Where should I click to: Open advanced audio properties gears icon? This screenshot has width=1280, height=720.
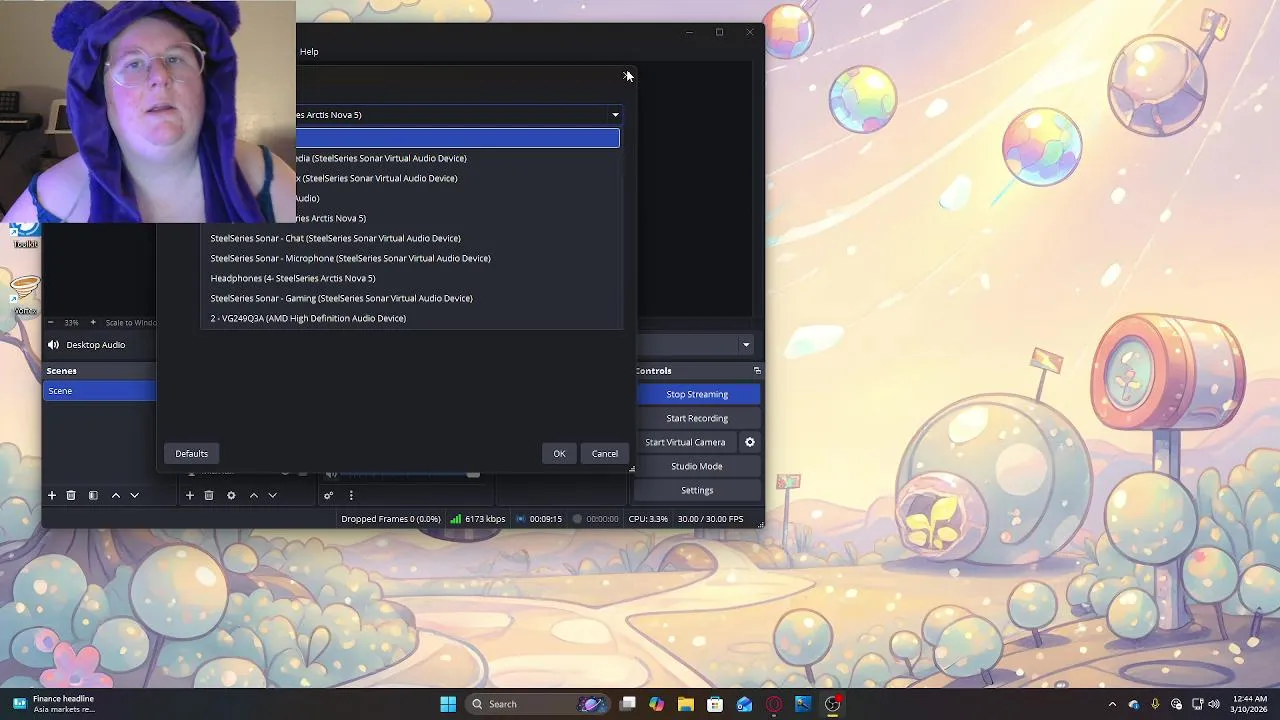328,495
